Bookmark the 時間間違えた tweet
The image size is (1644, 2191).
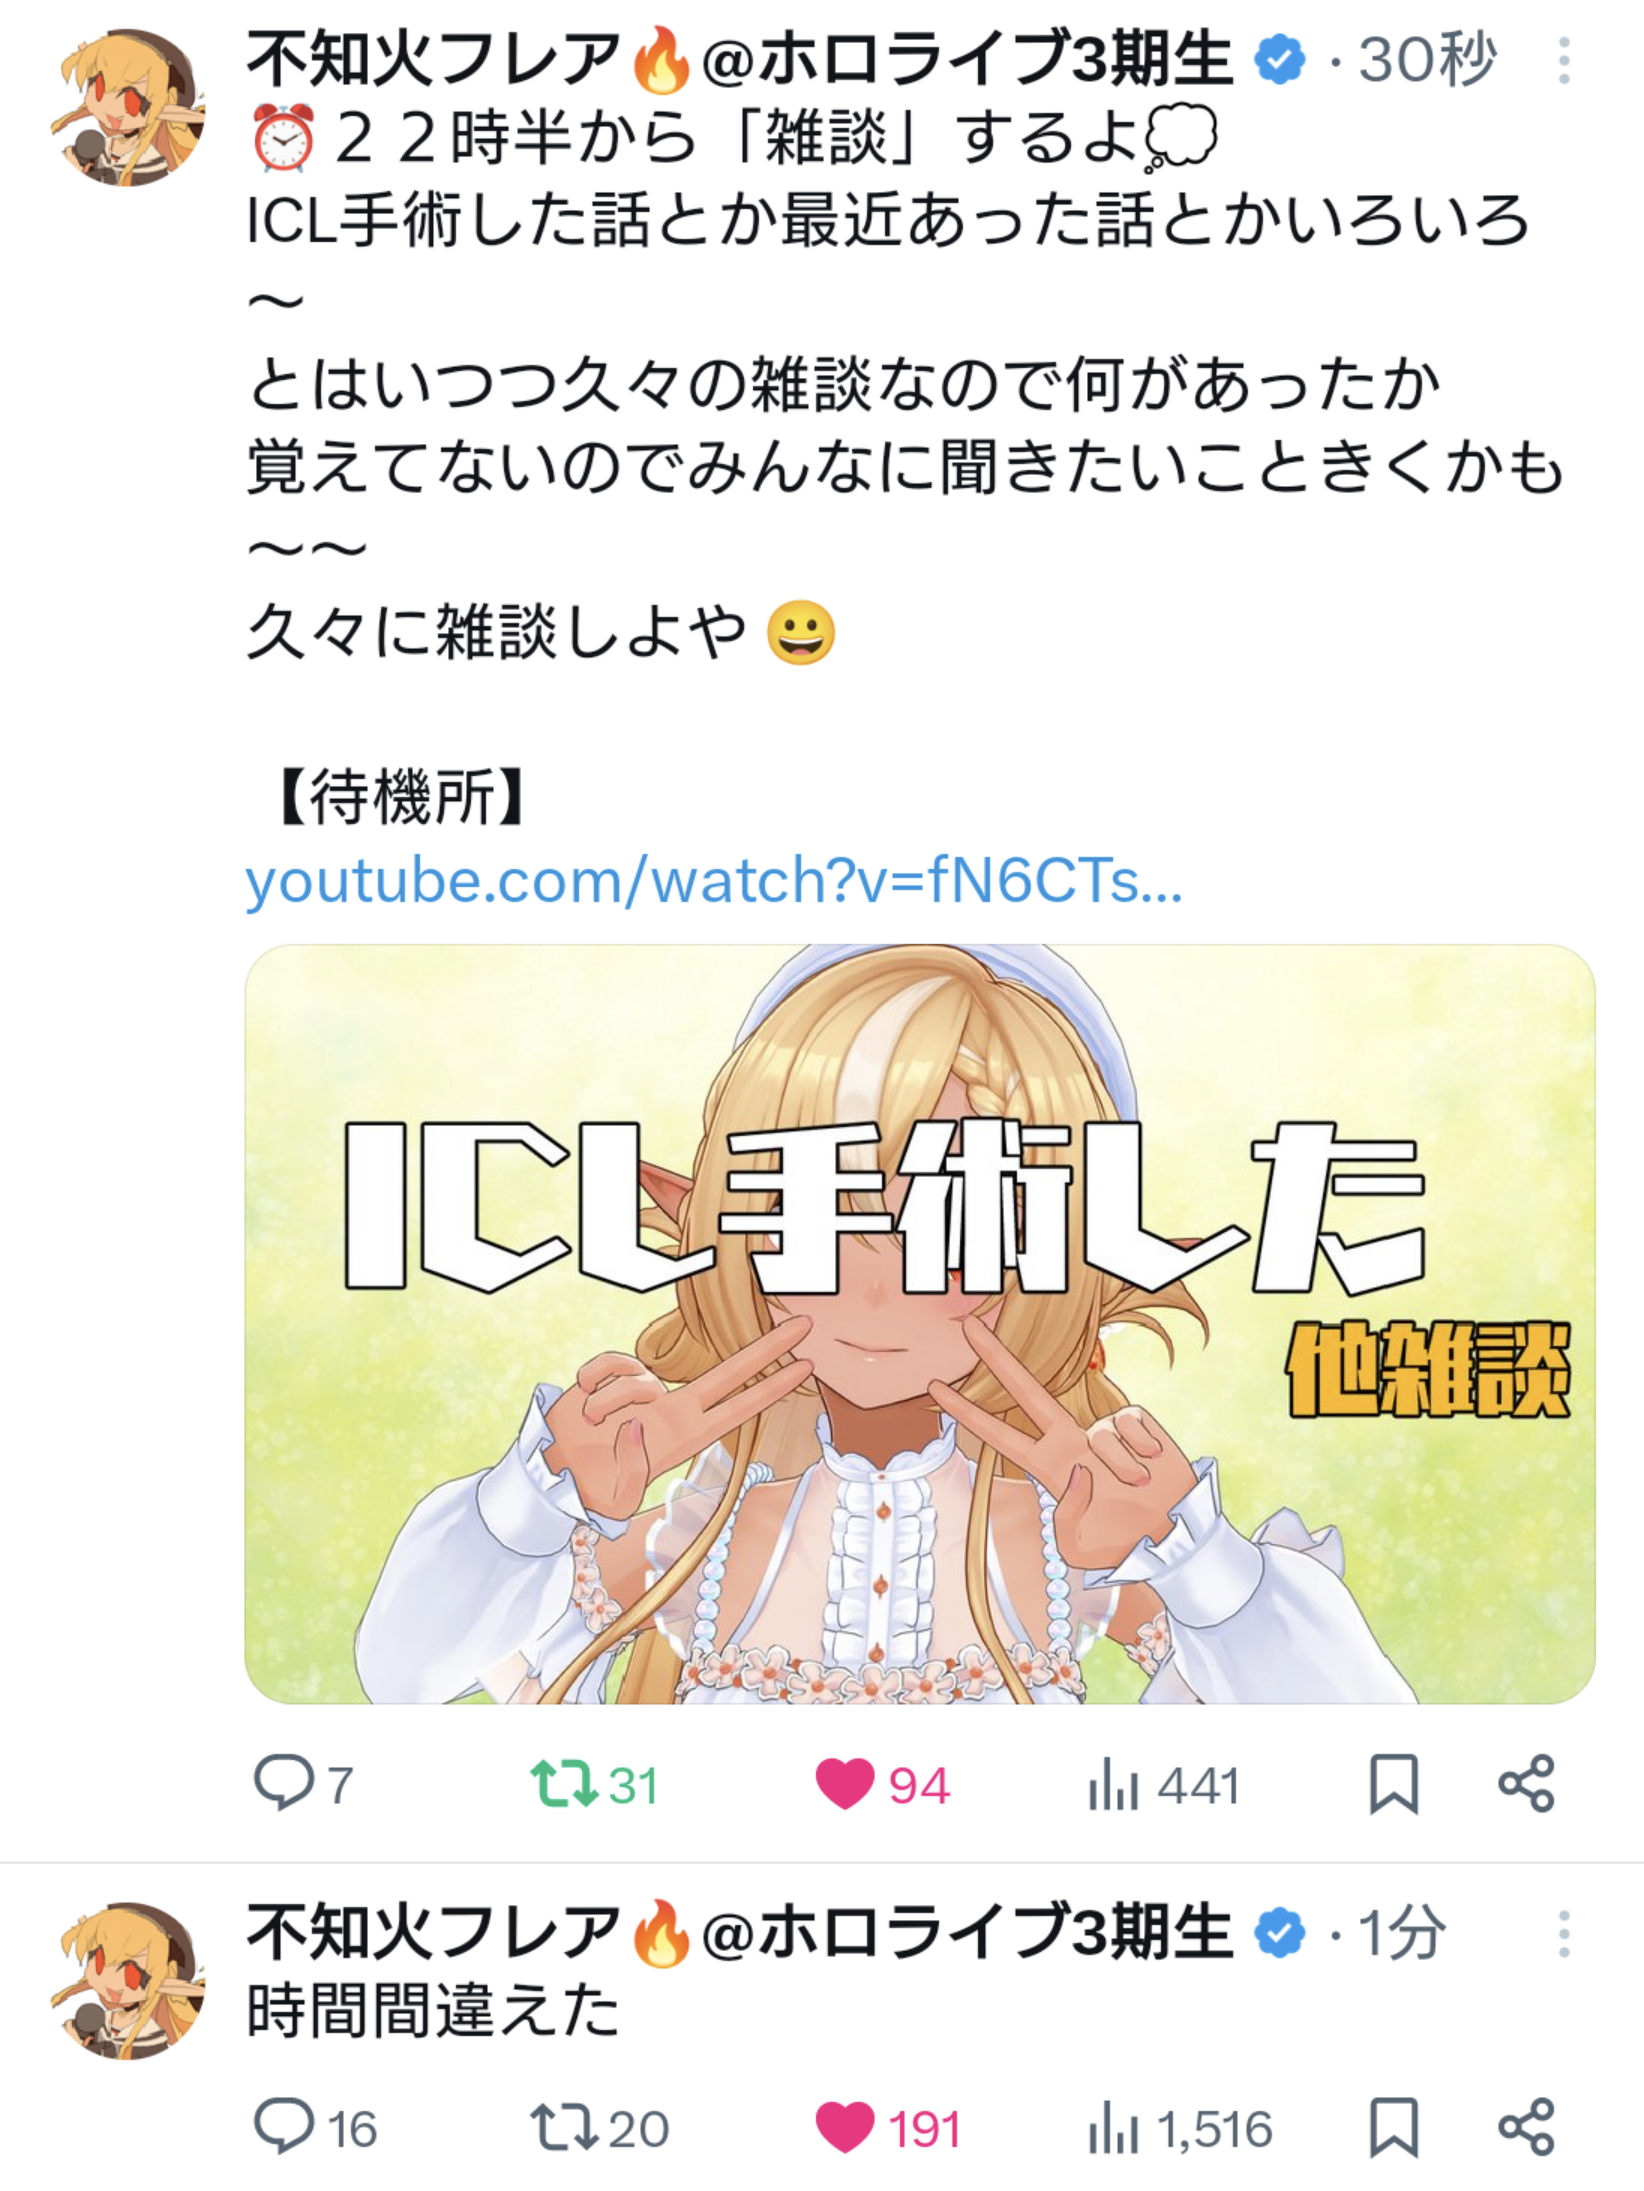coord(1394,2127)
